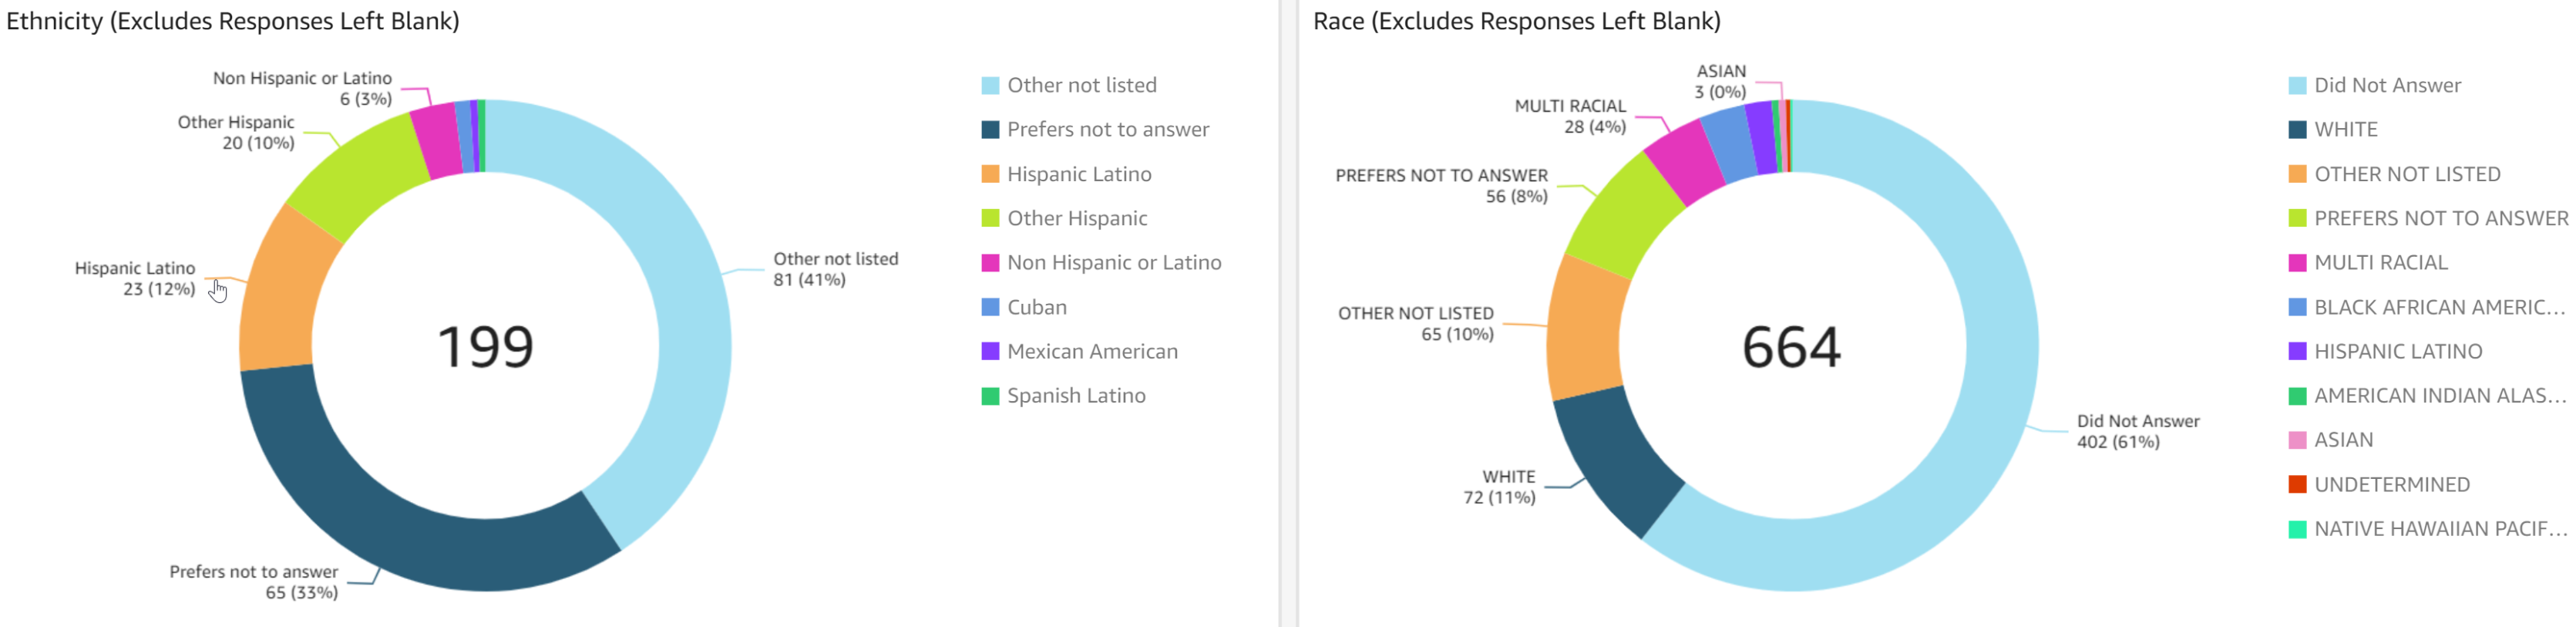2576x627 pixels.
Task: Select Prefers not to answer legend entry
Action: (1107, 130)
